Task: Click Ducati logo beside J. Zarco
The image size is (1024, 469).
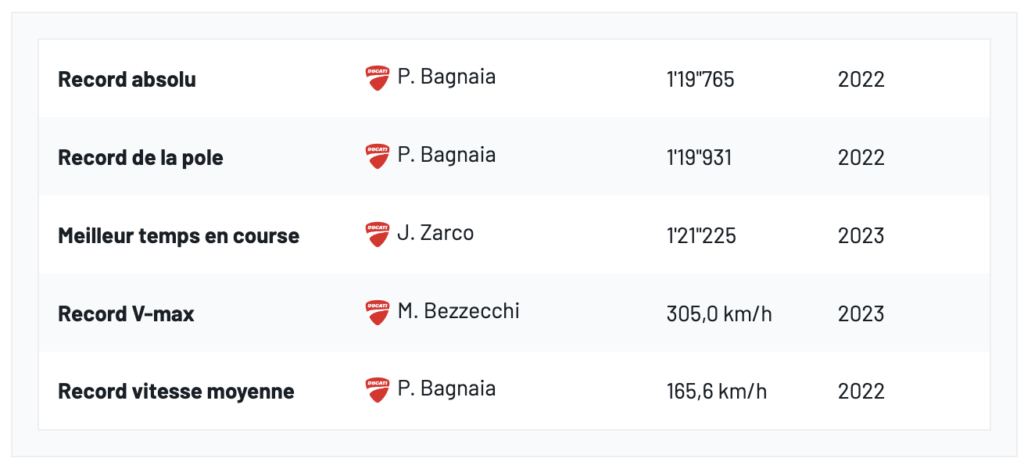Action: click(377, 234)
